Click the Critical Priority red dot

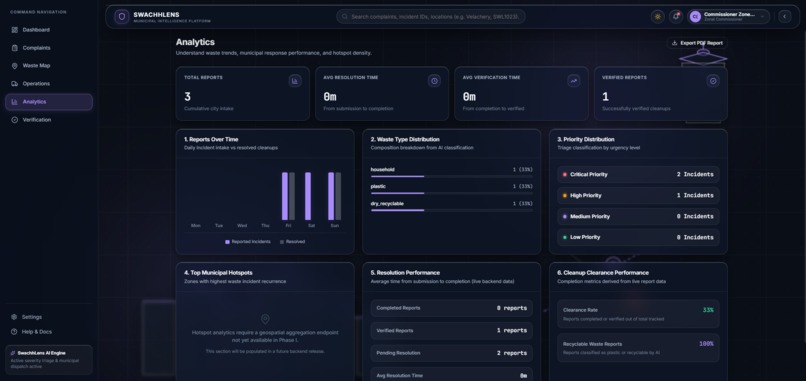(565, 175)
